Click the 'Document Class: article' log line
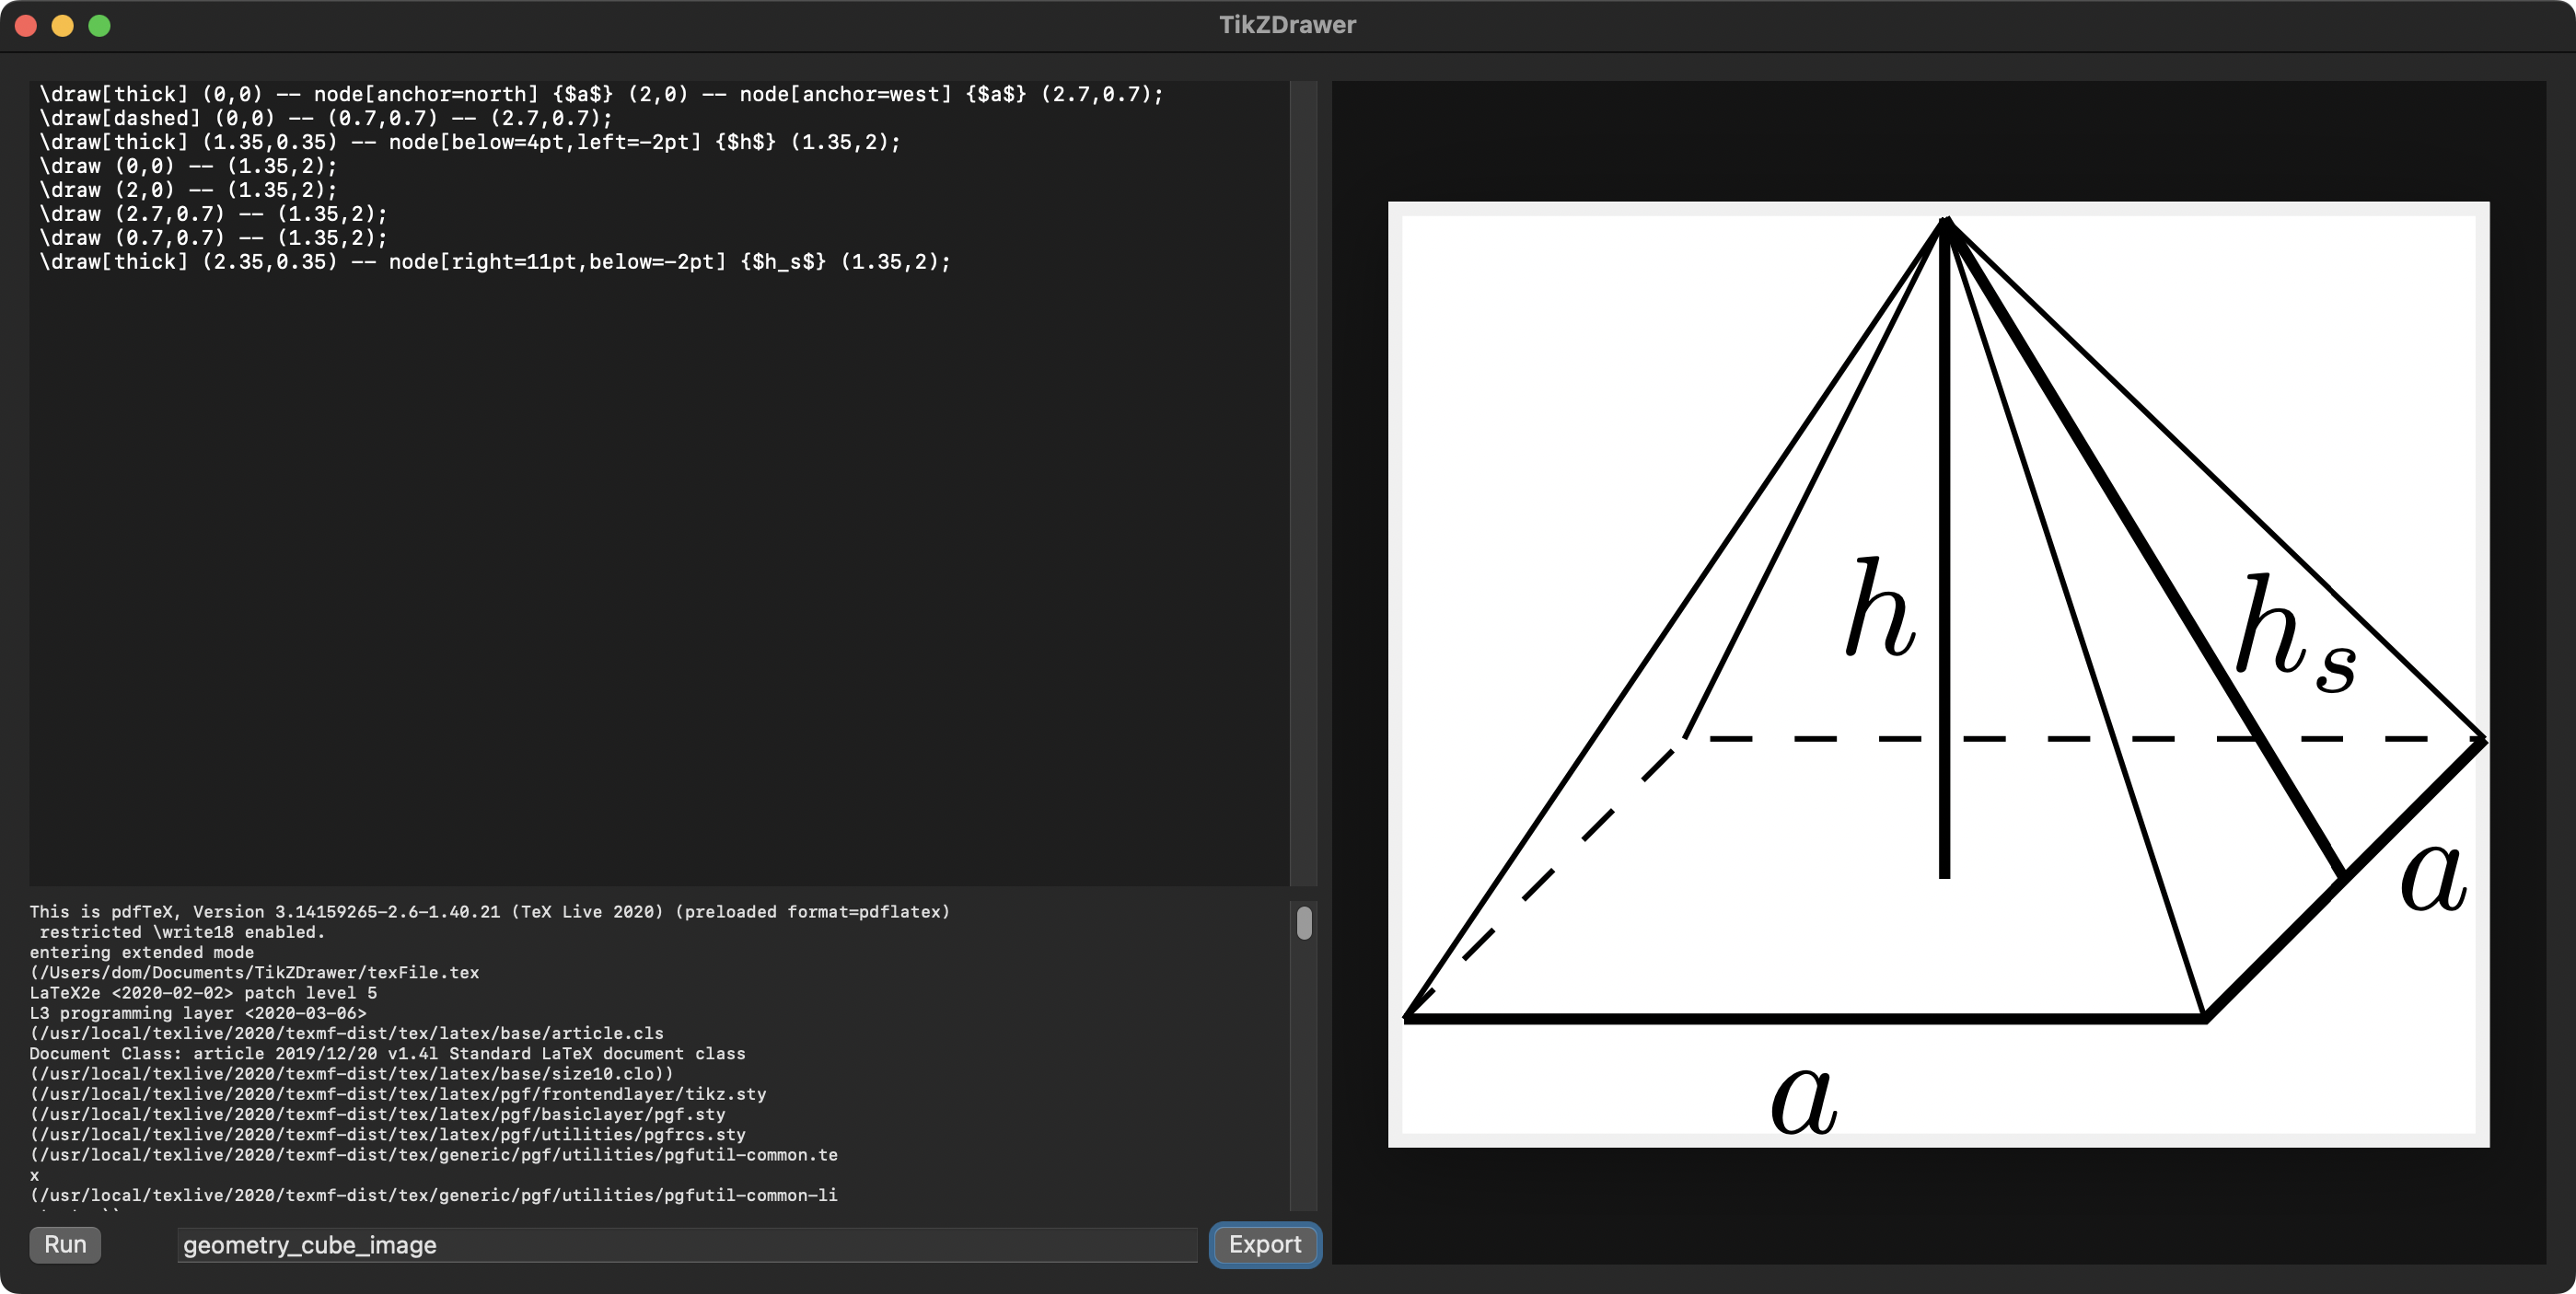This screenshot has width=2576, height=1294. 386,1053
